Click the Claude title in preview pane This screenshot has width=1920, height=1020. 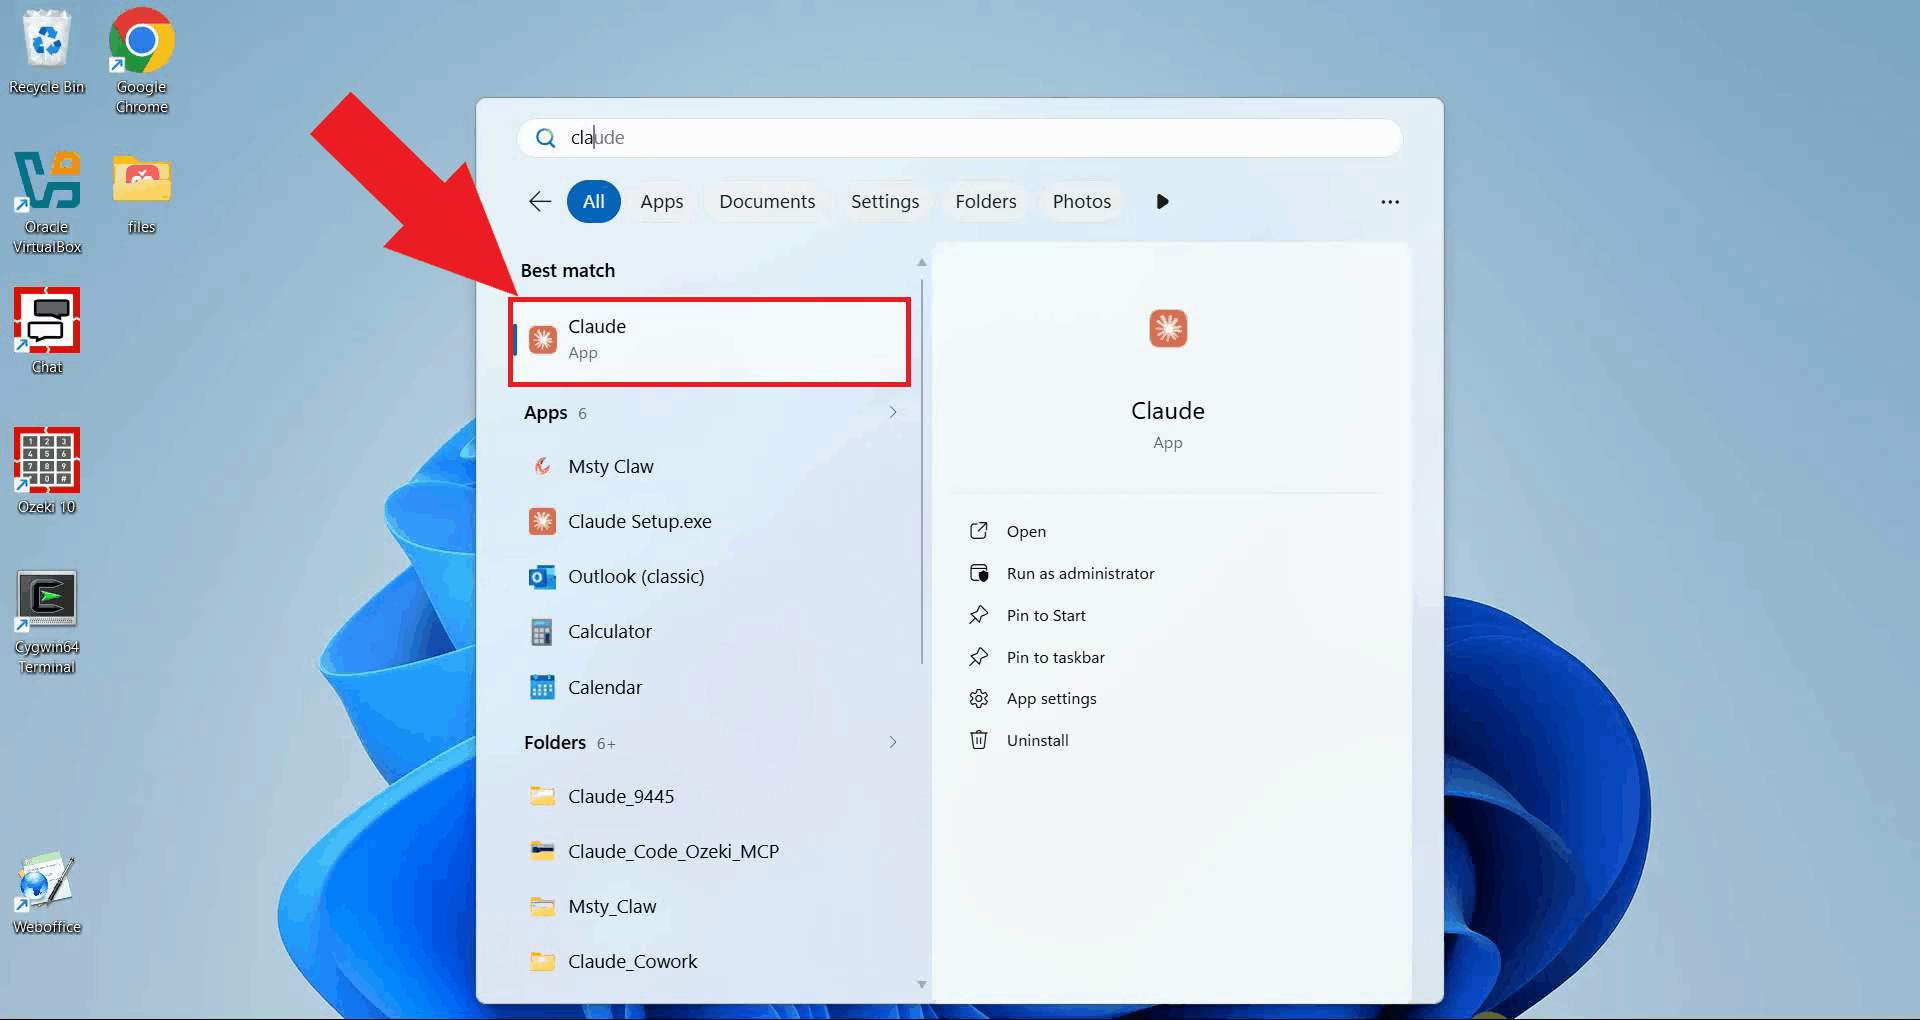[x=1168, y=411]
